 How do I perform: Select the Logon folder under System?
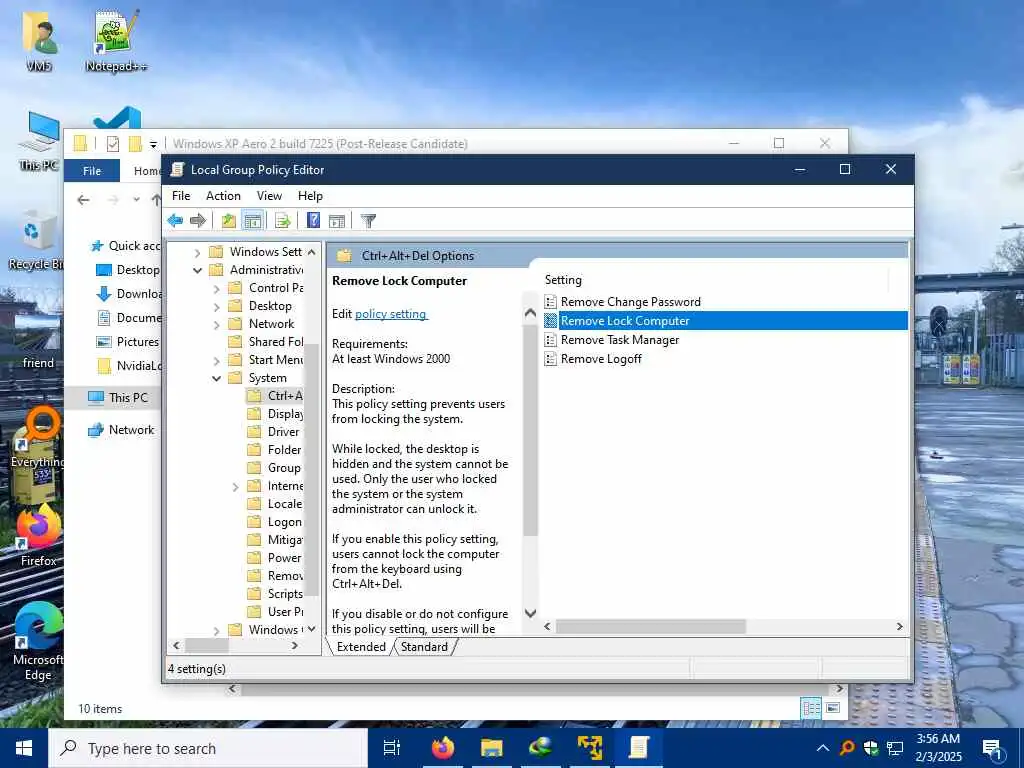click(x=275, y=522)
